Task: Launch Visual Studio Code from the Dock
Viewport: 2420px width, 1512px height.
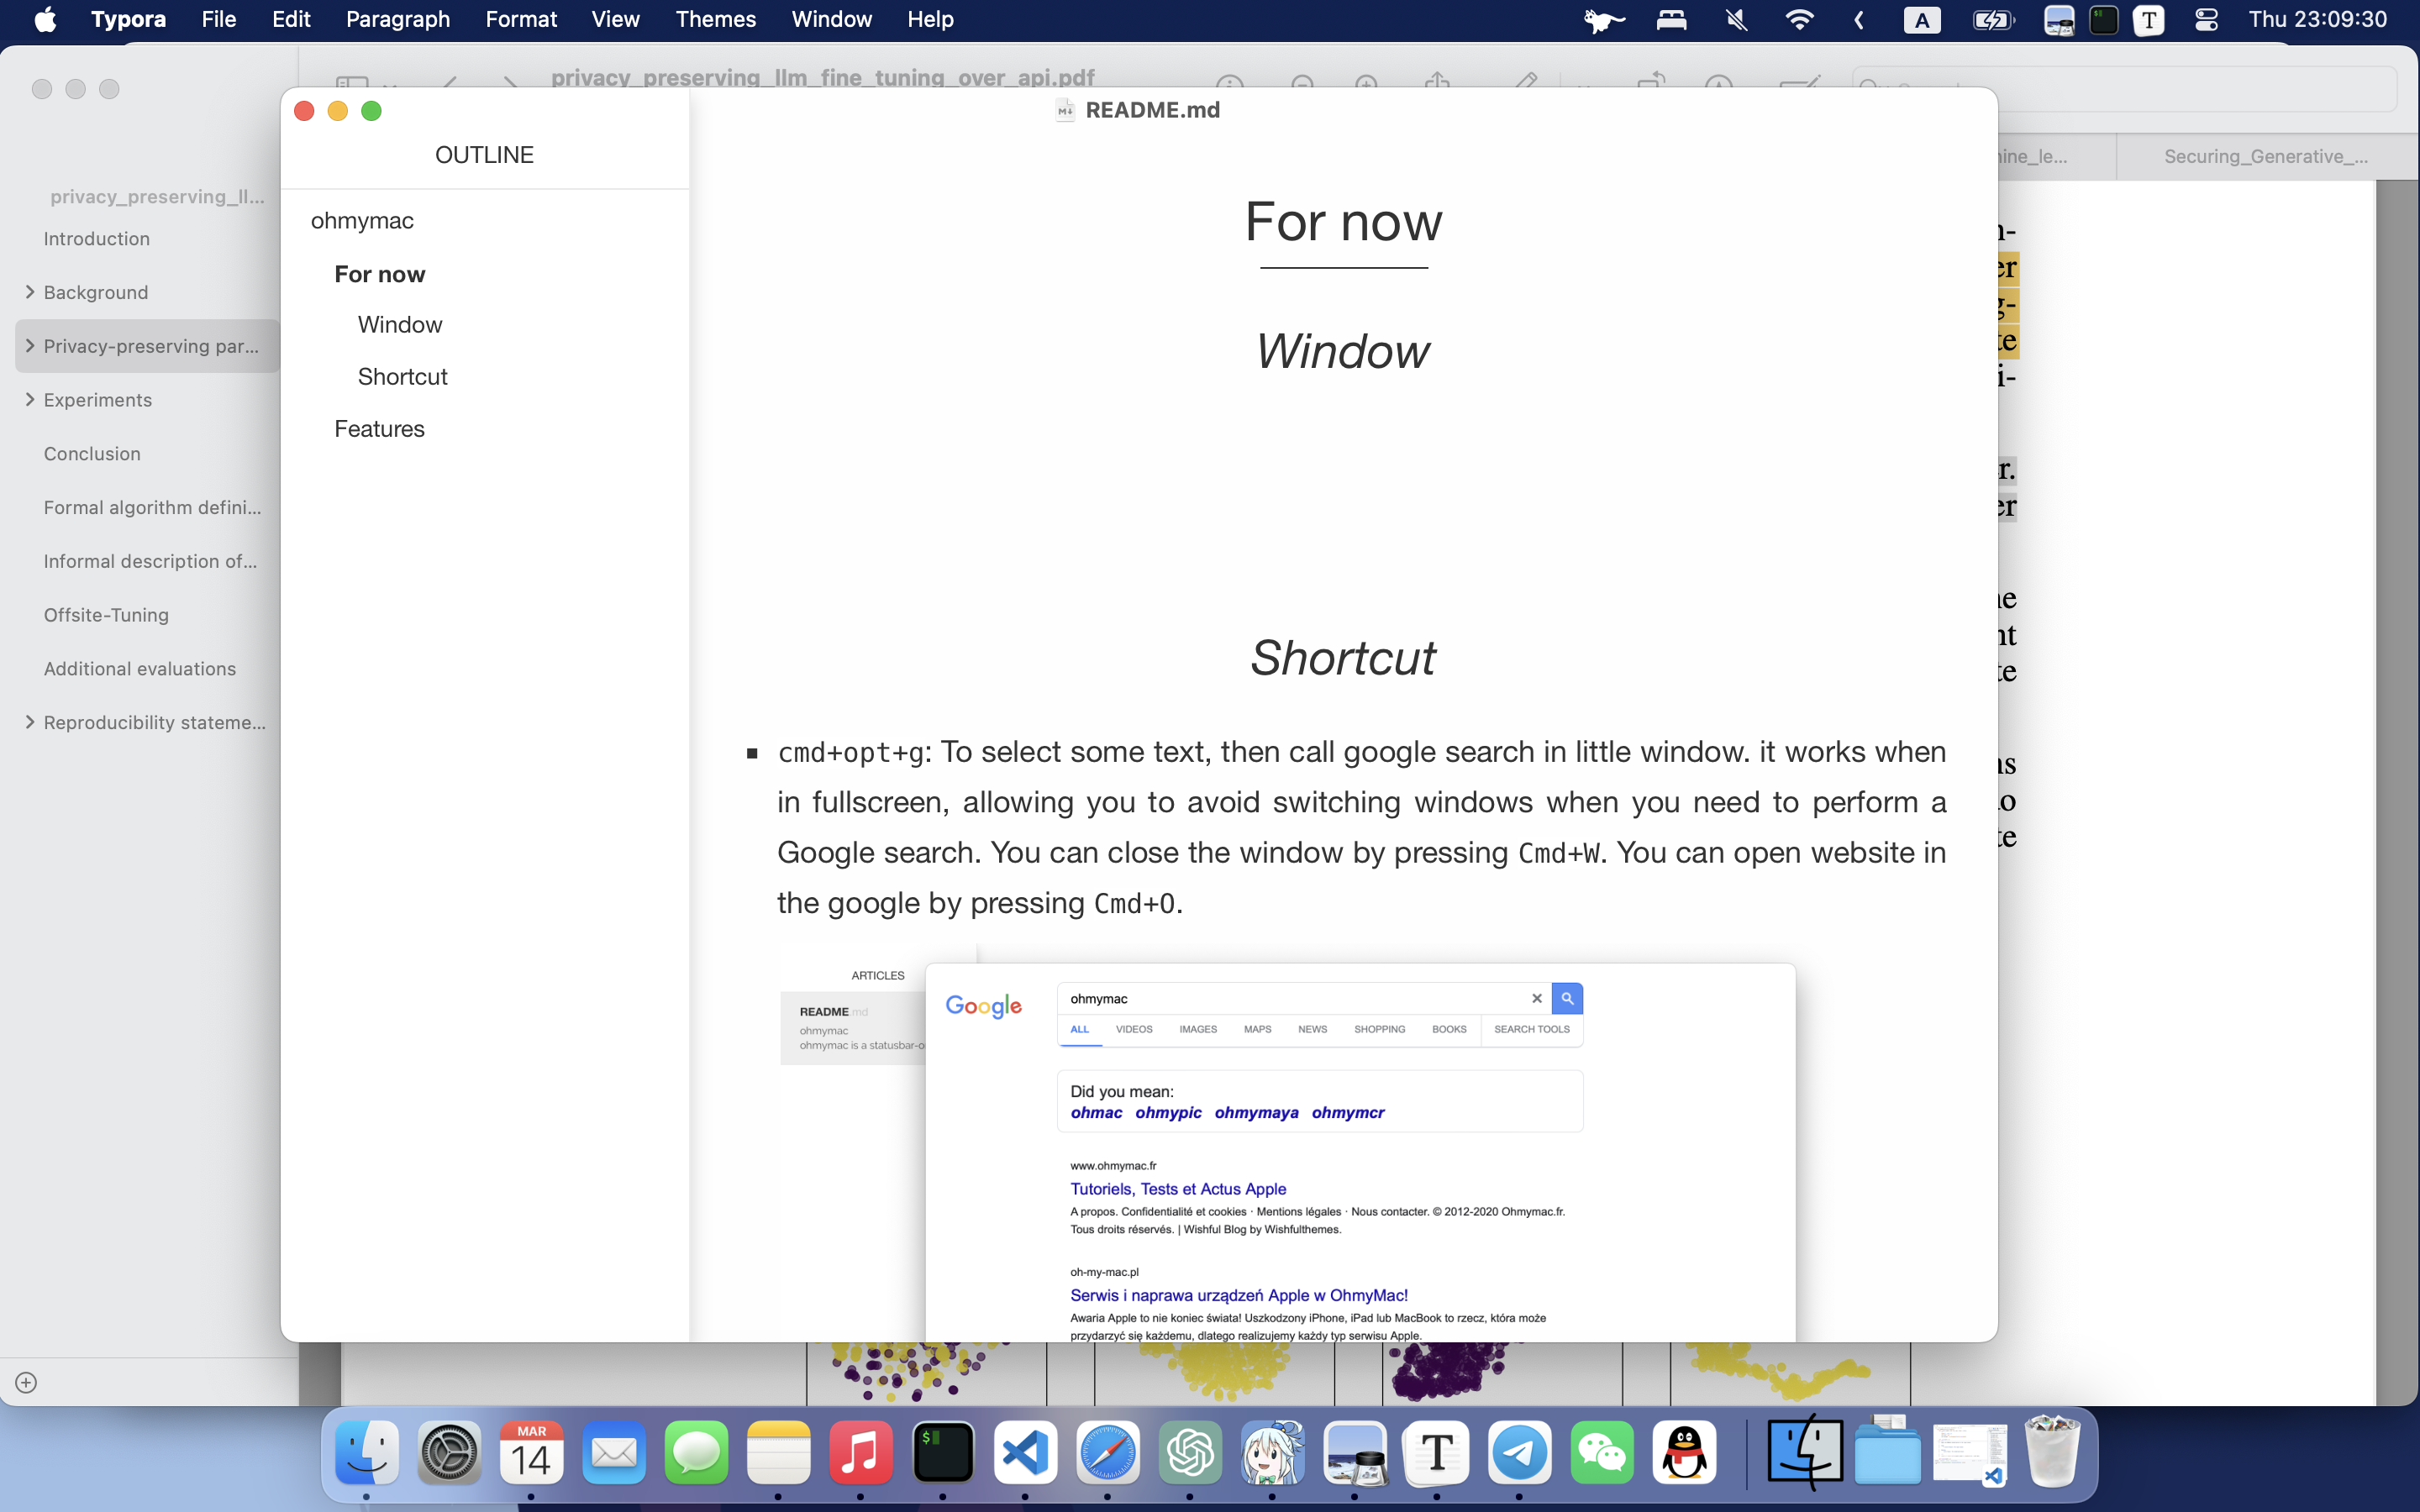Action: click(x=1025, y=1453)
